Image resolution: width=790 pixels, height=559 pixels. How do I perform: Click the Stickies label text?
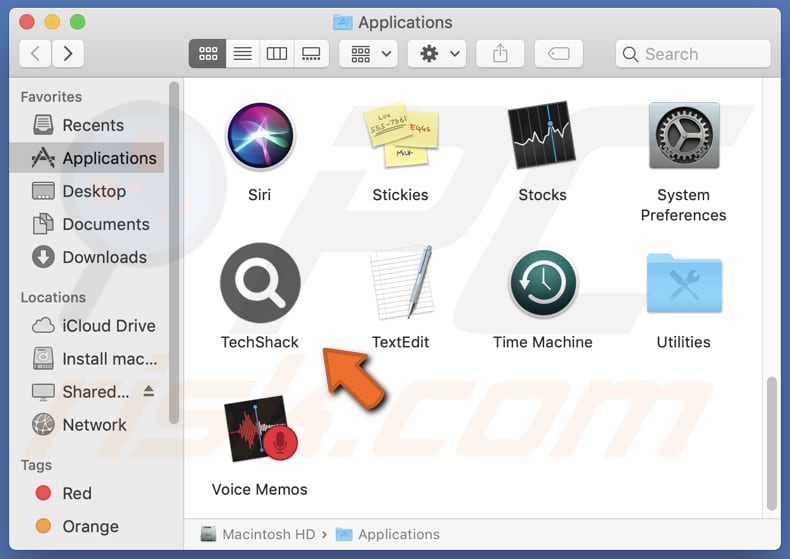(401, 195)
